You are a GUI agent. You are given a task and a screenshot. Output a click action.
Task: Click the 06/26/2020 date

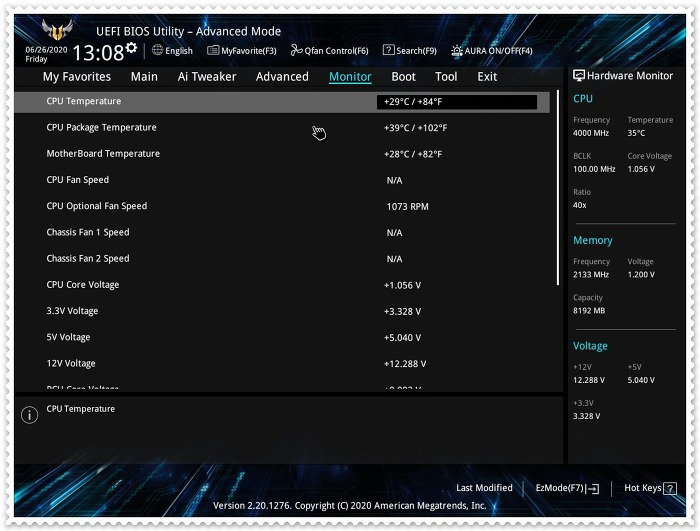click(x=46, y=50)
